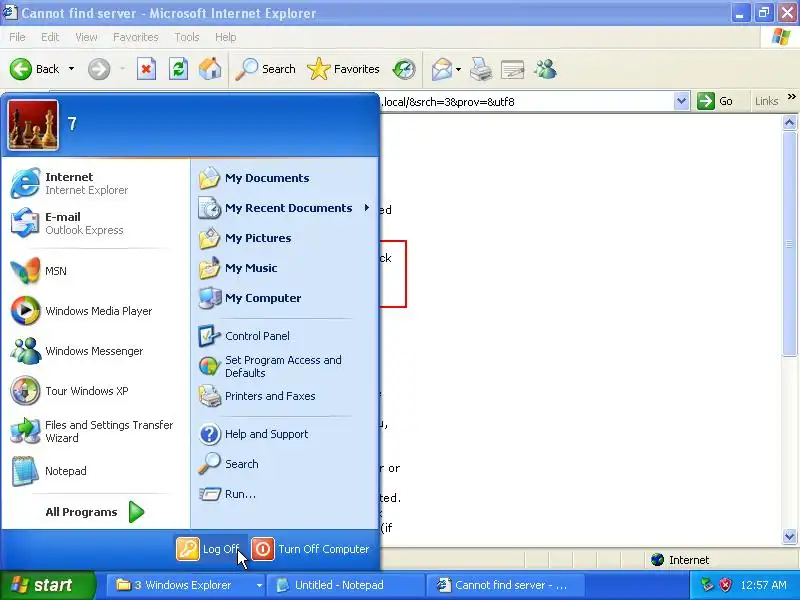The image size is (800, 600).
Task: Open My Documents folder
Action: (x=284, y=178)
